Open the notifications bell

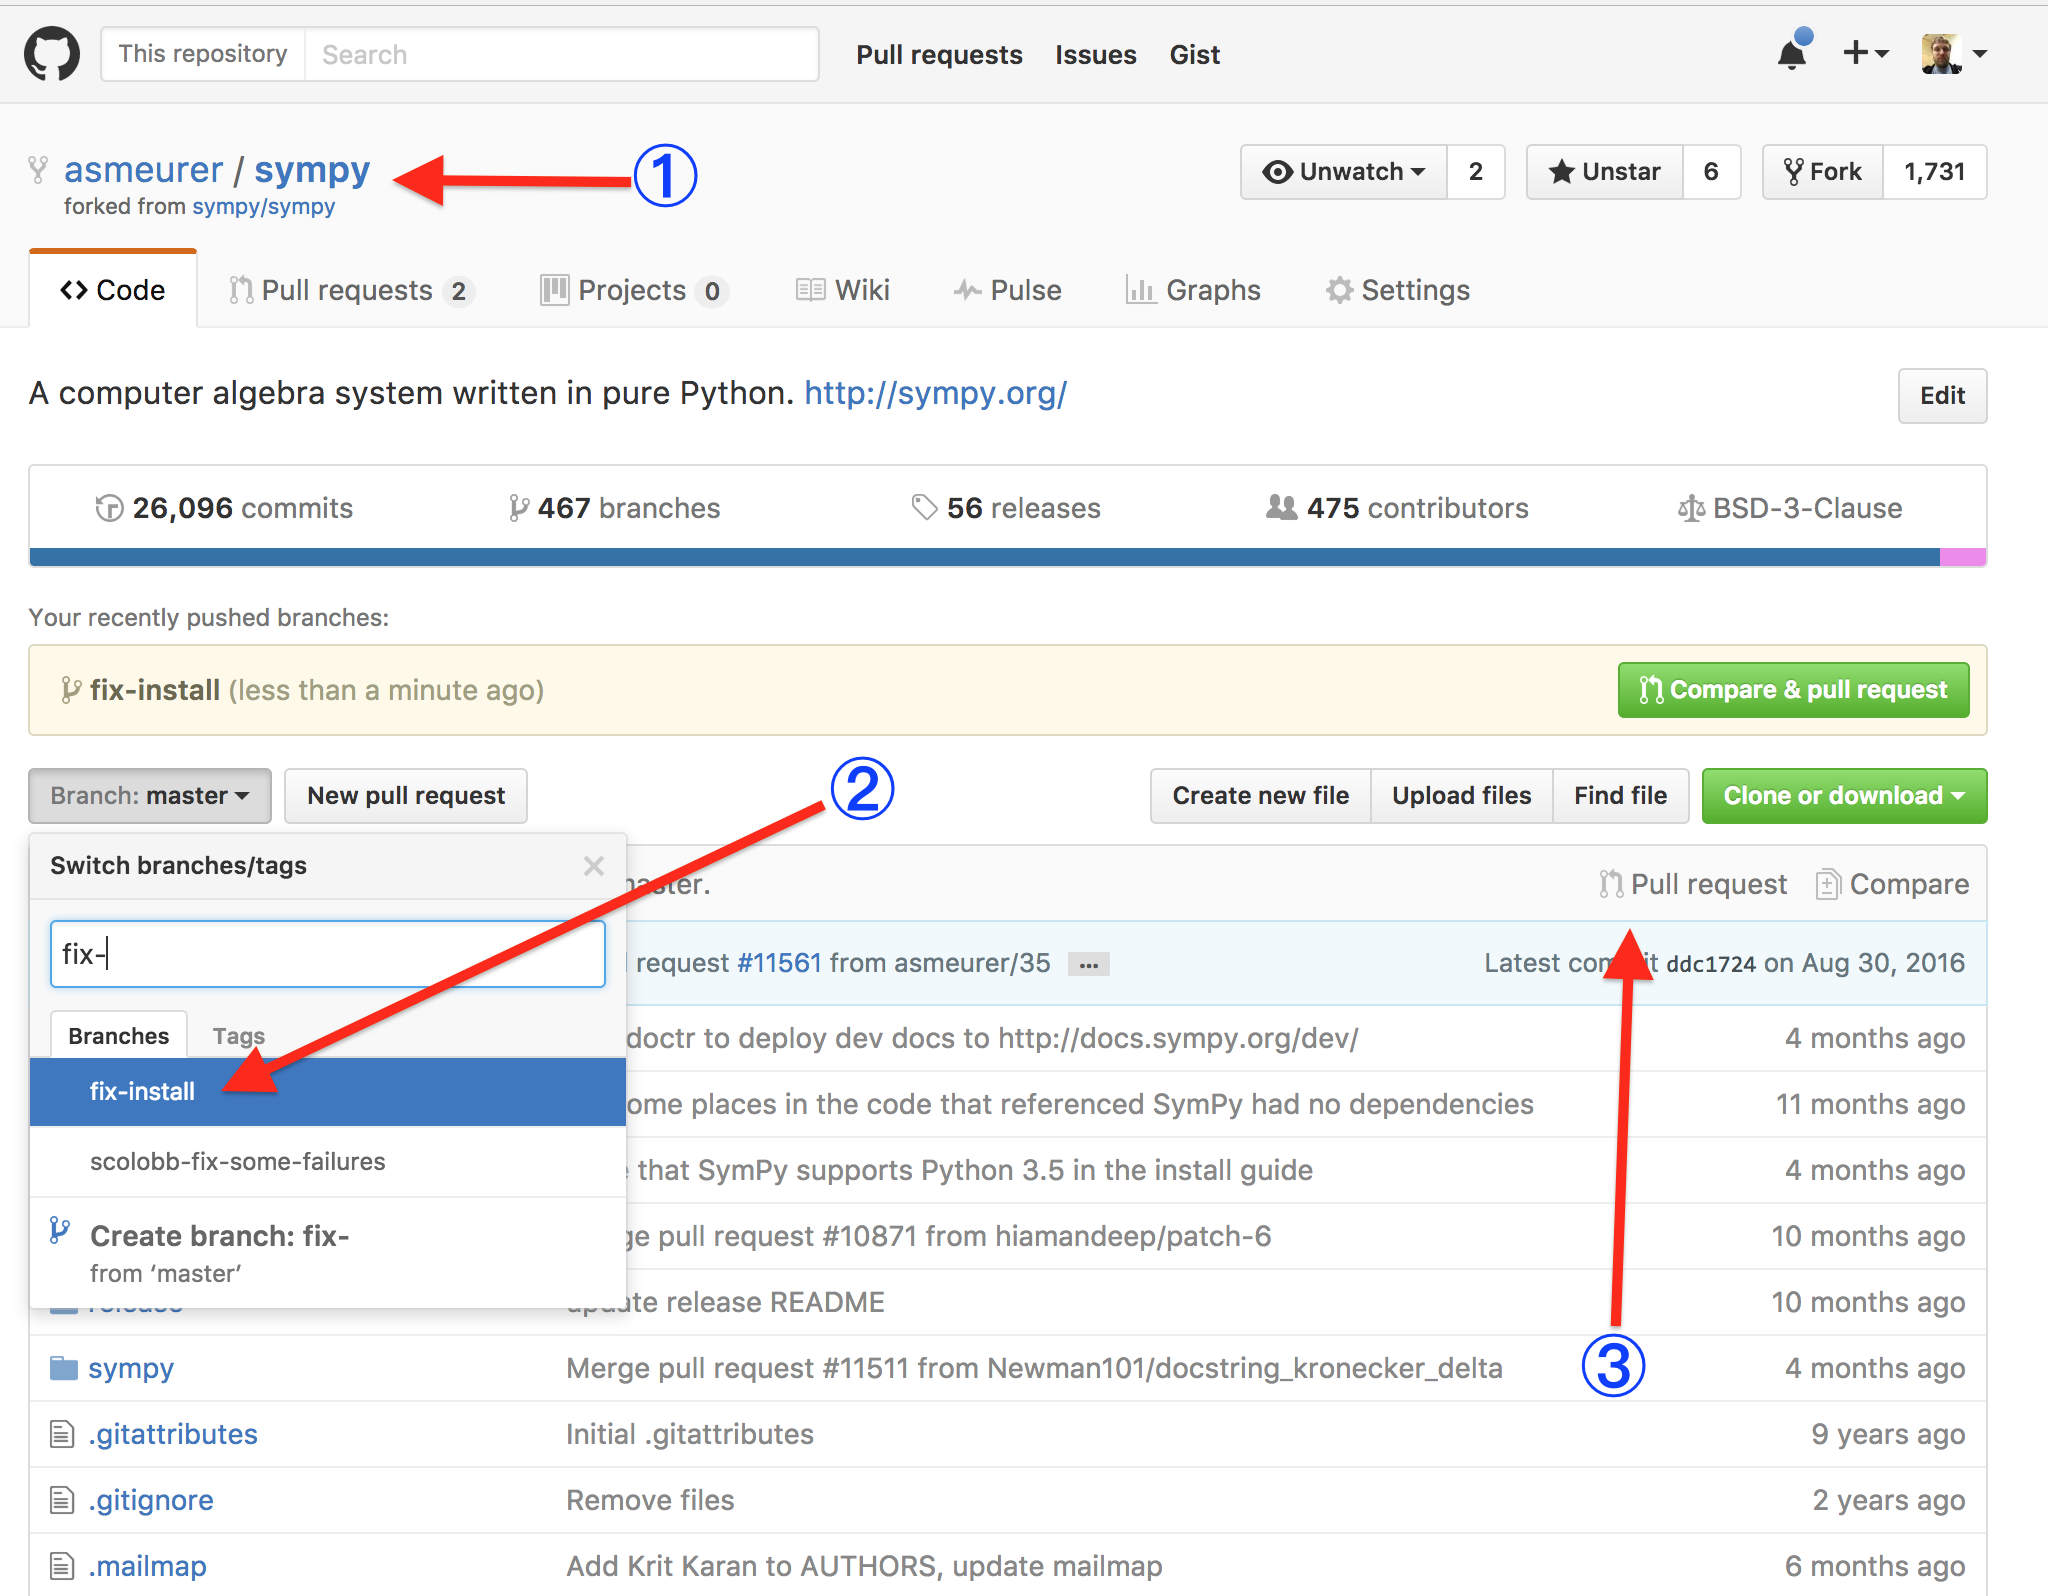(1792, 54)
